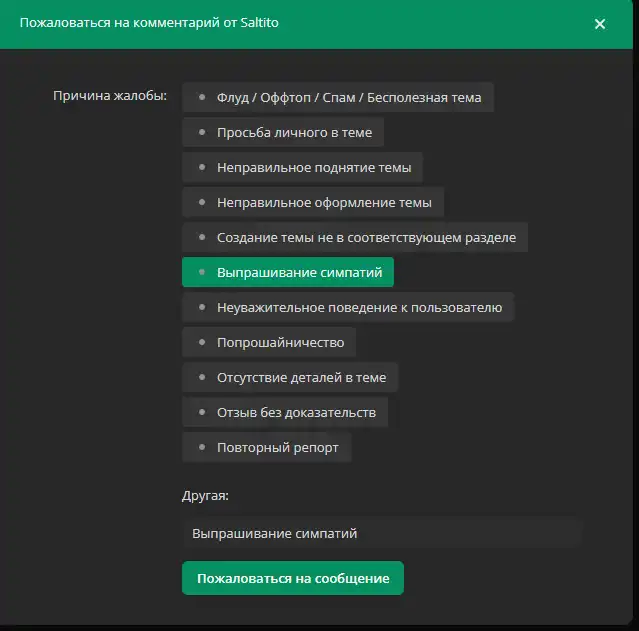The width and height of the screenshot is (639, 631).
Task: Click the bullet dot beside 'Флуд / Оффтоп / Спам'
Action: click(202, 98)
